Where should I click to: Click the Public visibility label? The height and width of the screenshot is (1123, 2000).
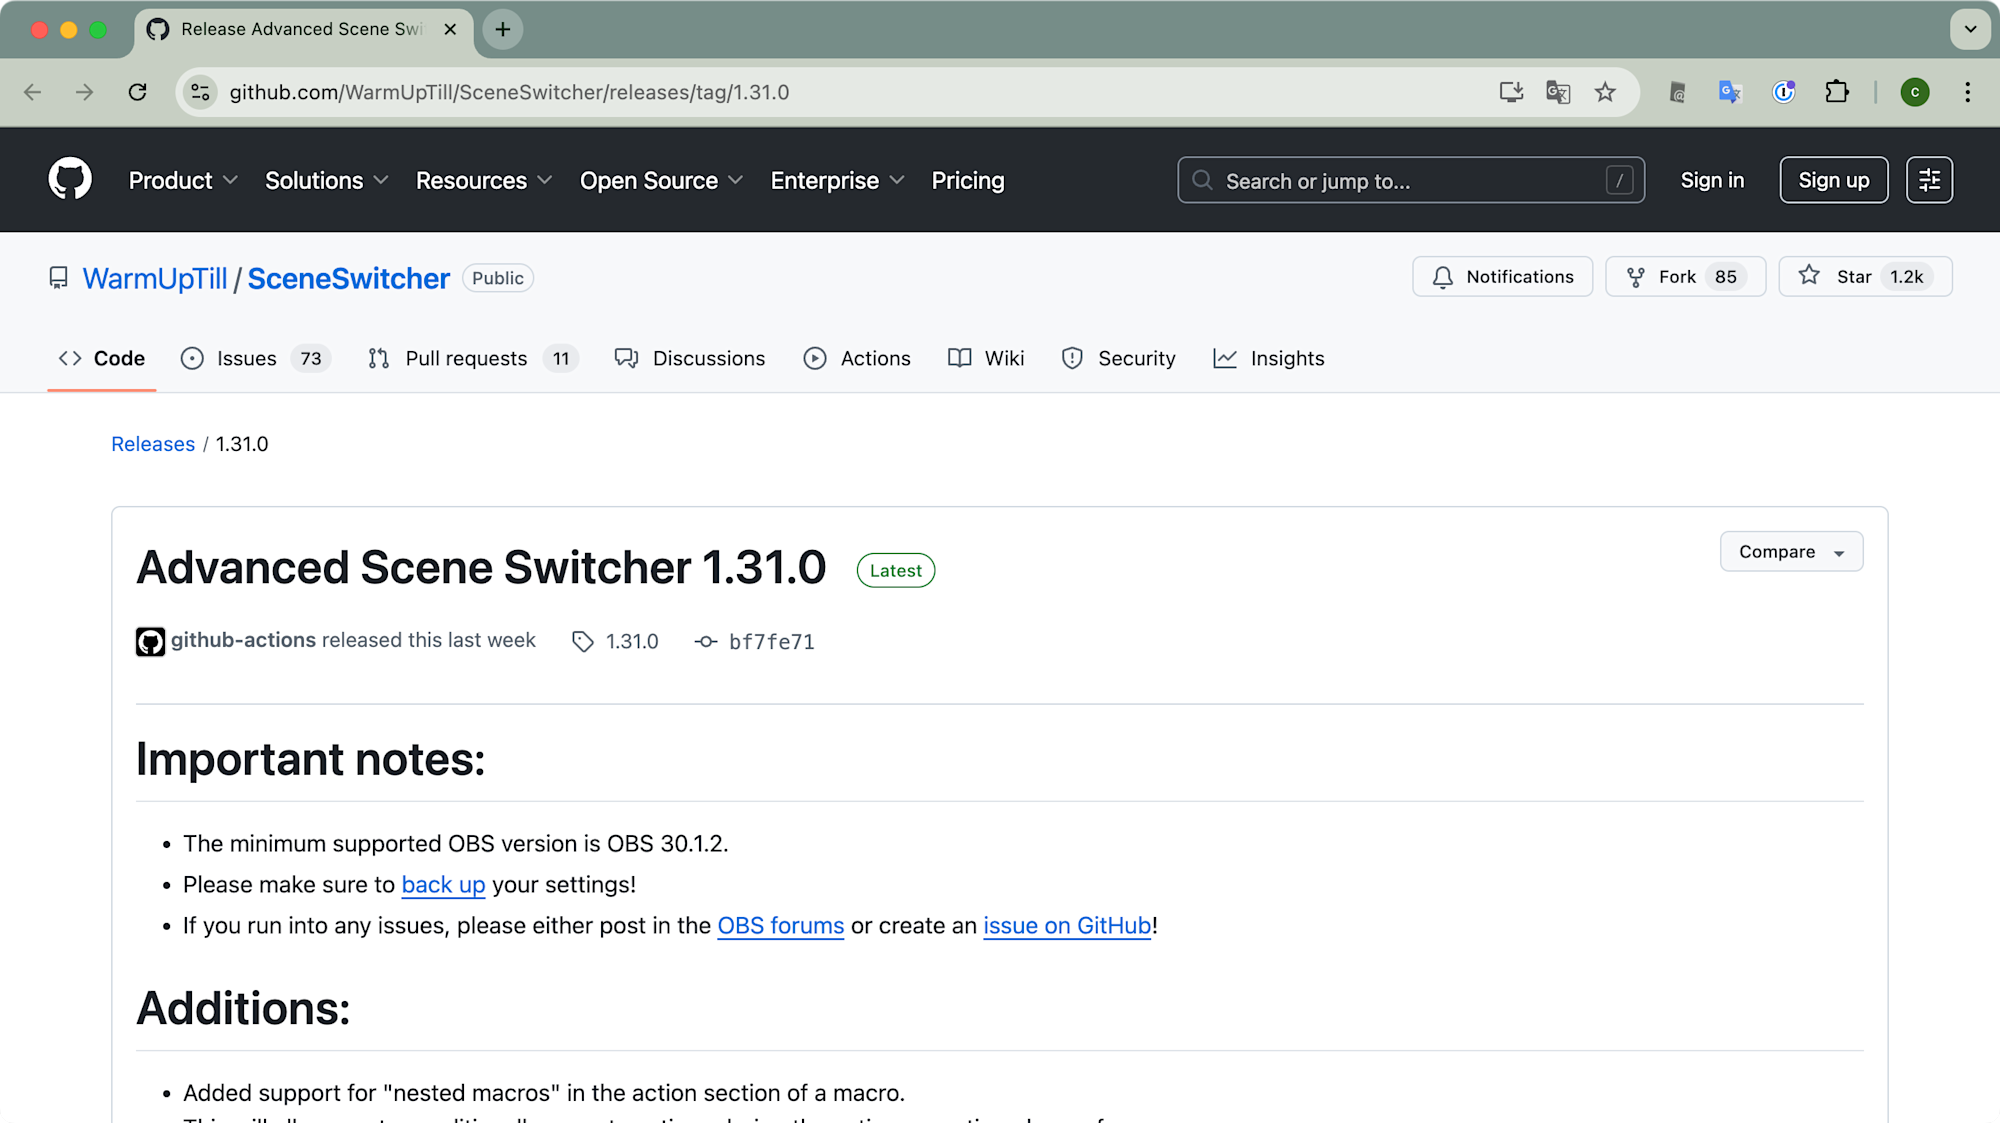498,278
